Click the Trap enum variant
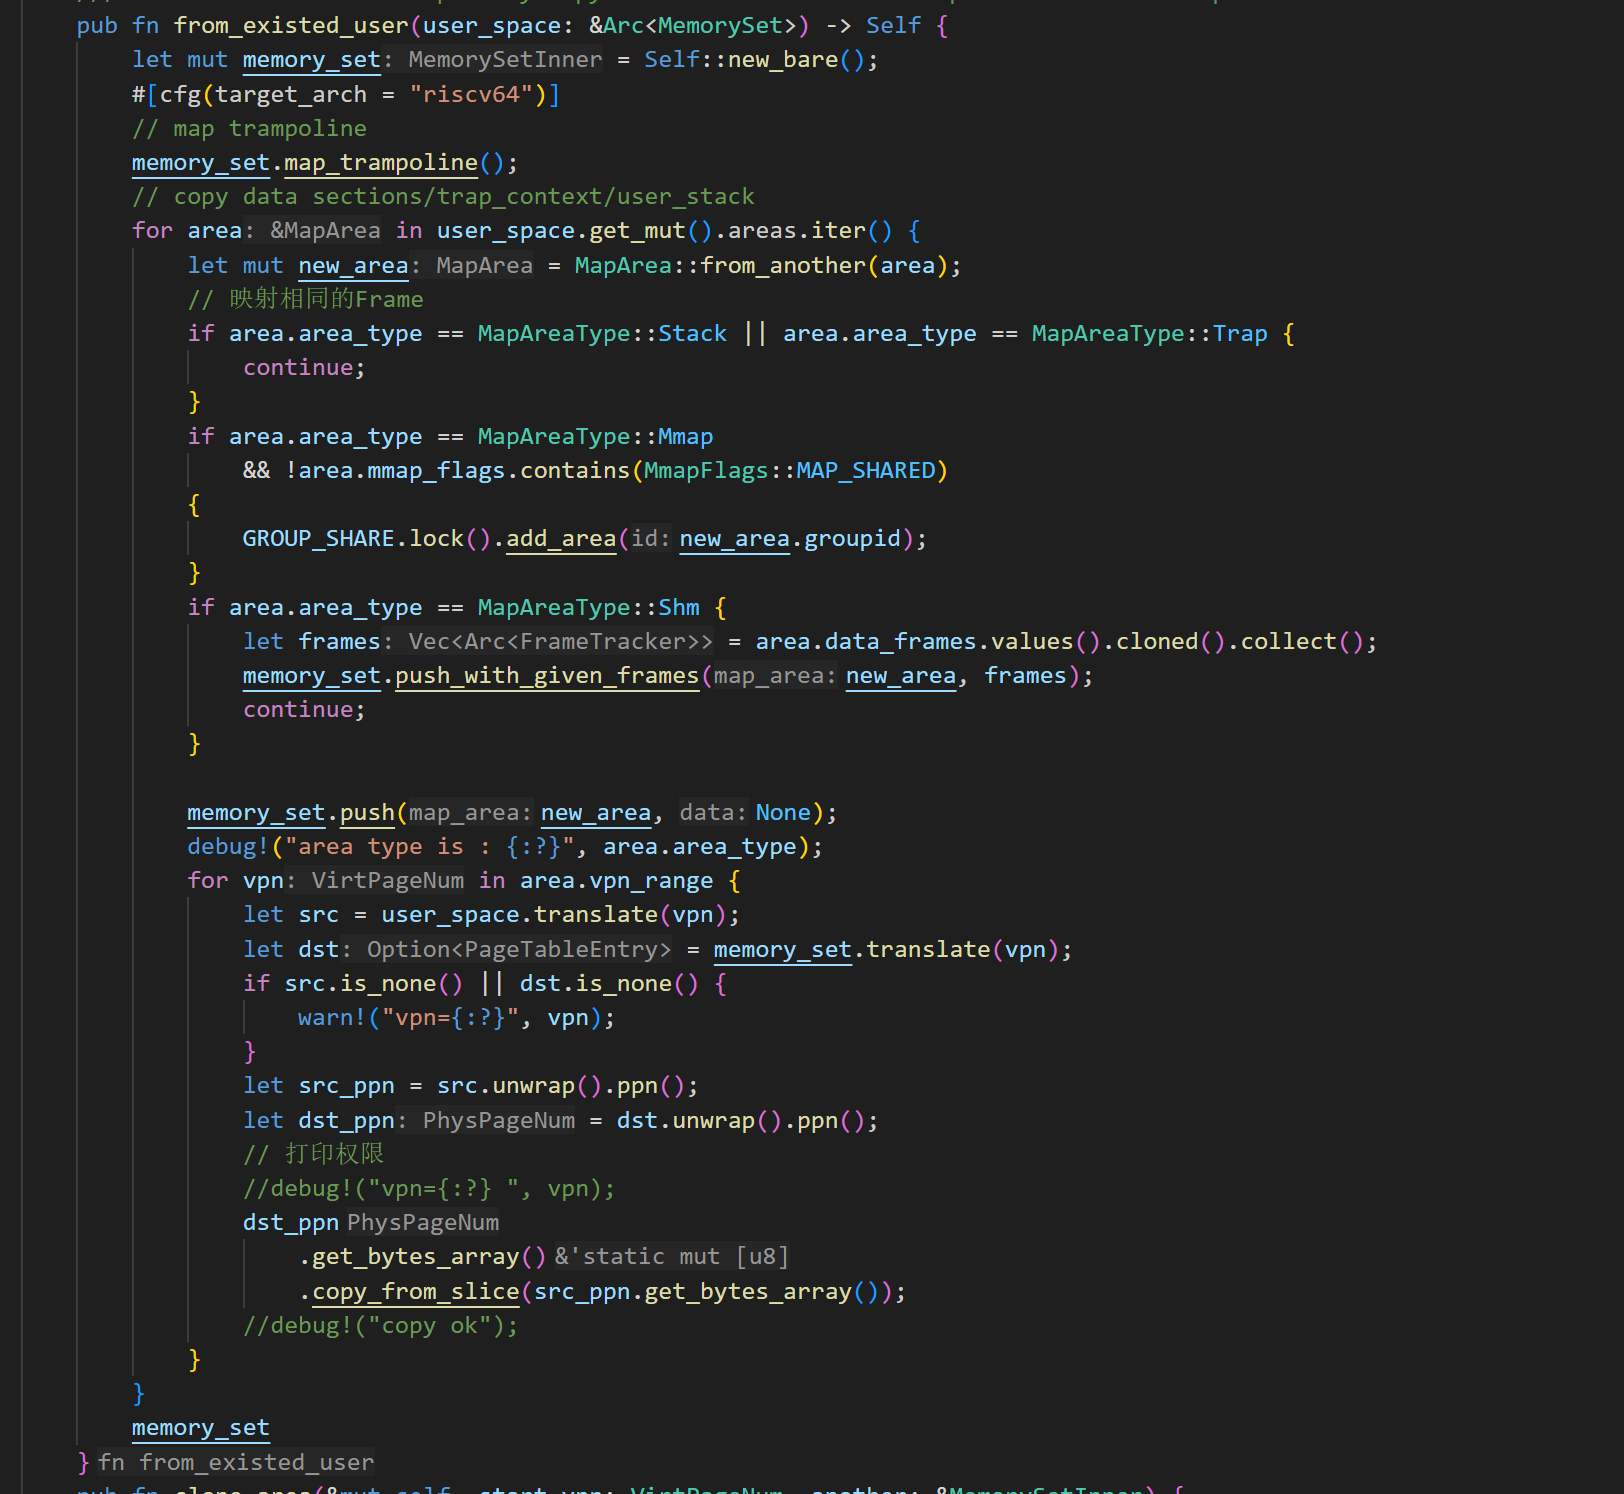 (x=1240, y=334)
